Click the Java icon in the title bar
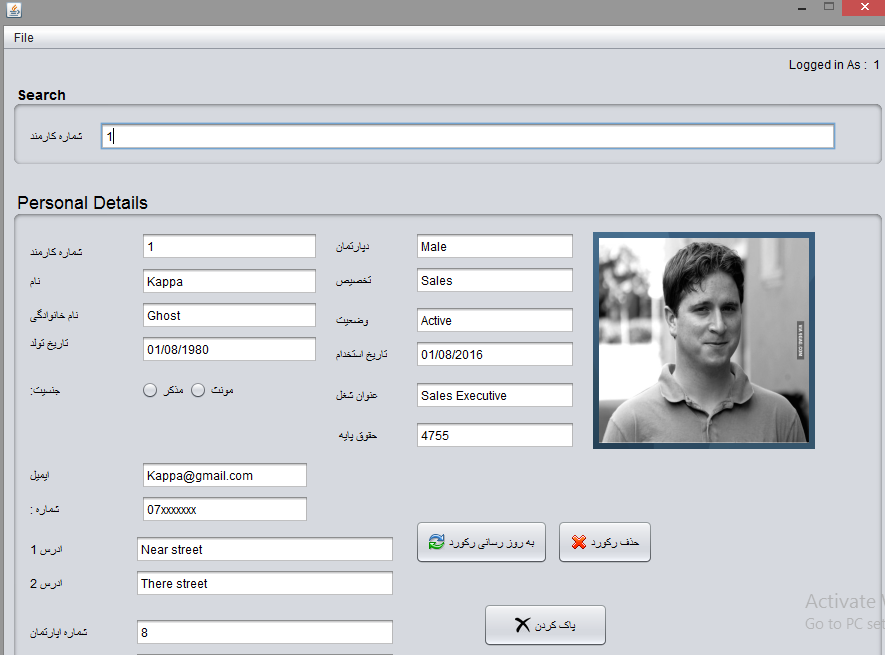885x655 pixels. point(12,9)
